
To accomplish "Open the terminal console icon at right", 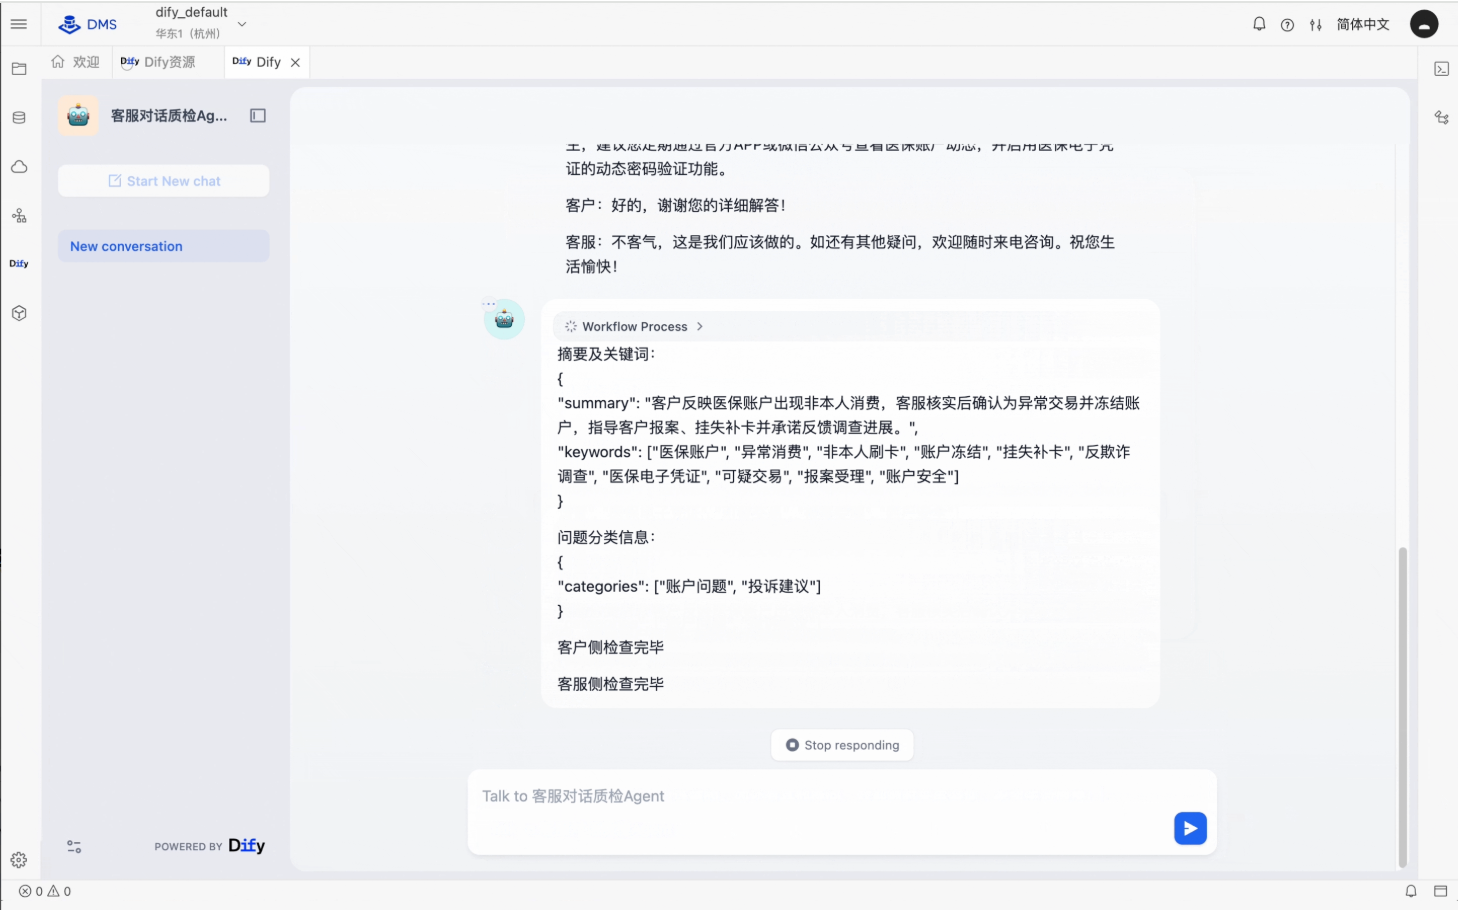I will click(x=1441, y=69).
